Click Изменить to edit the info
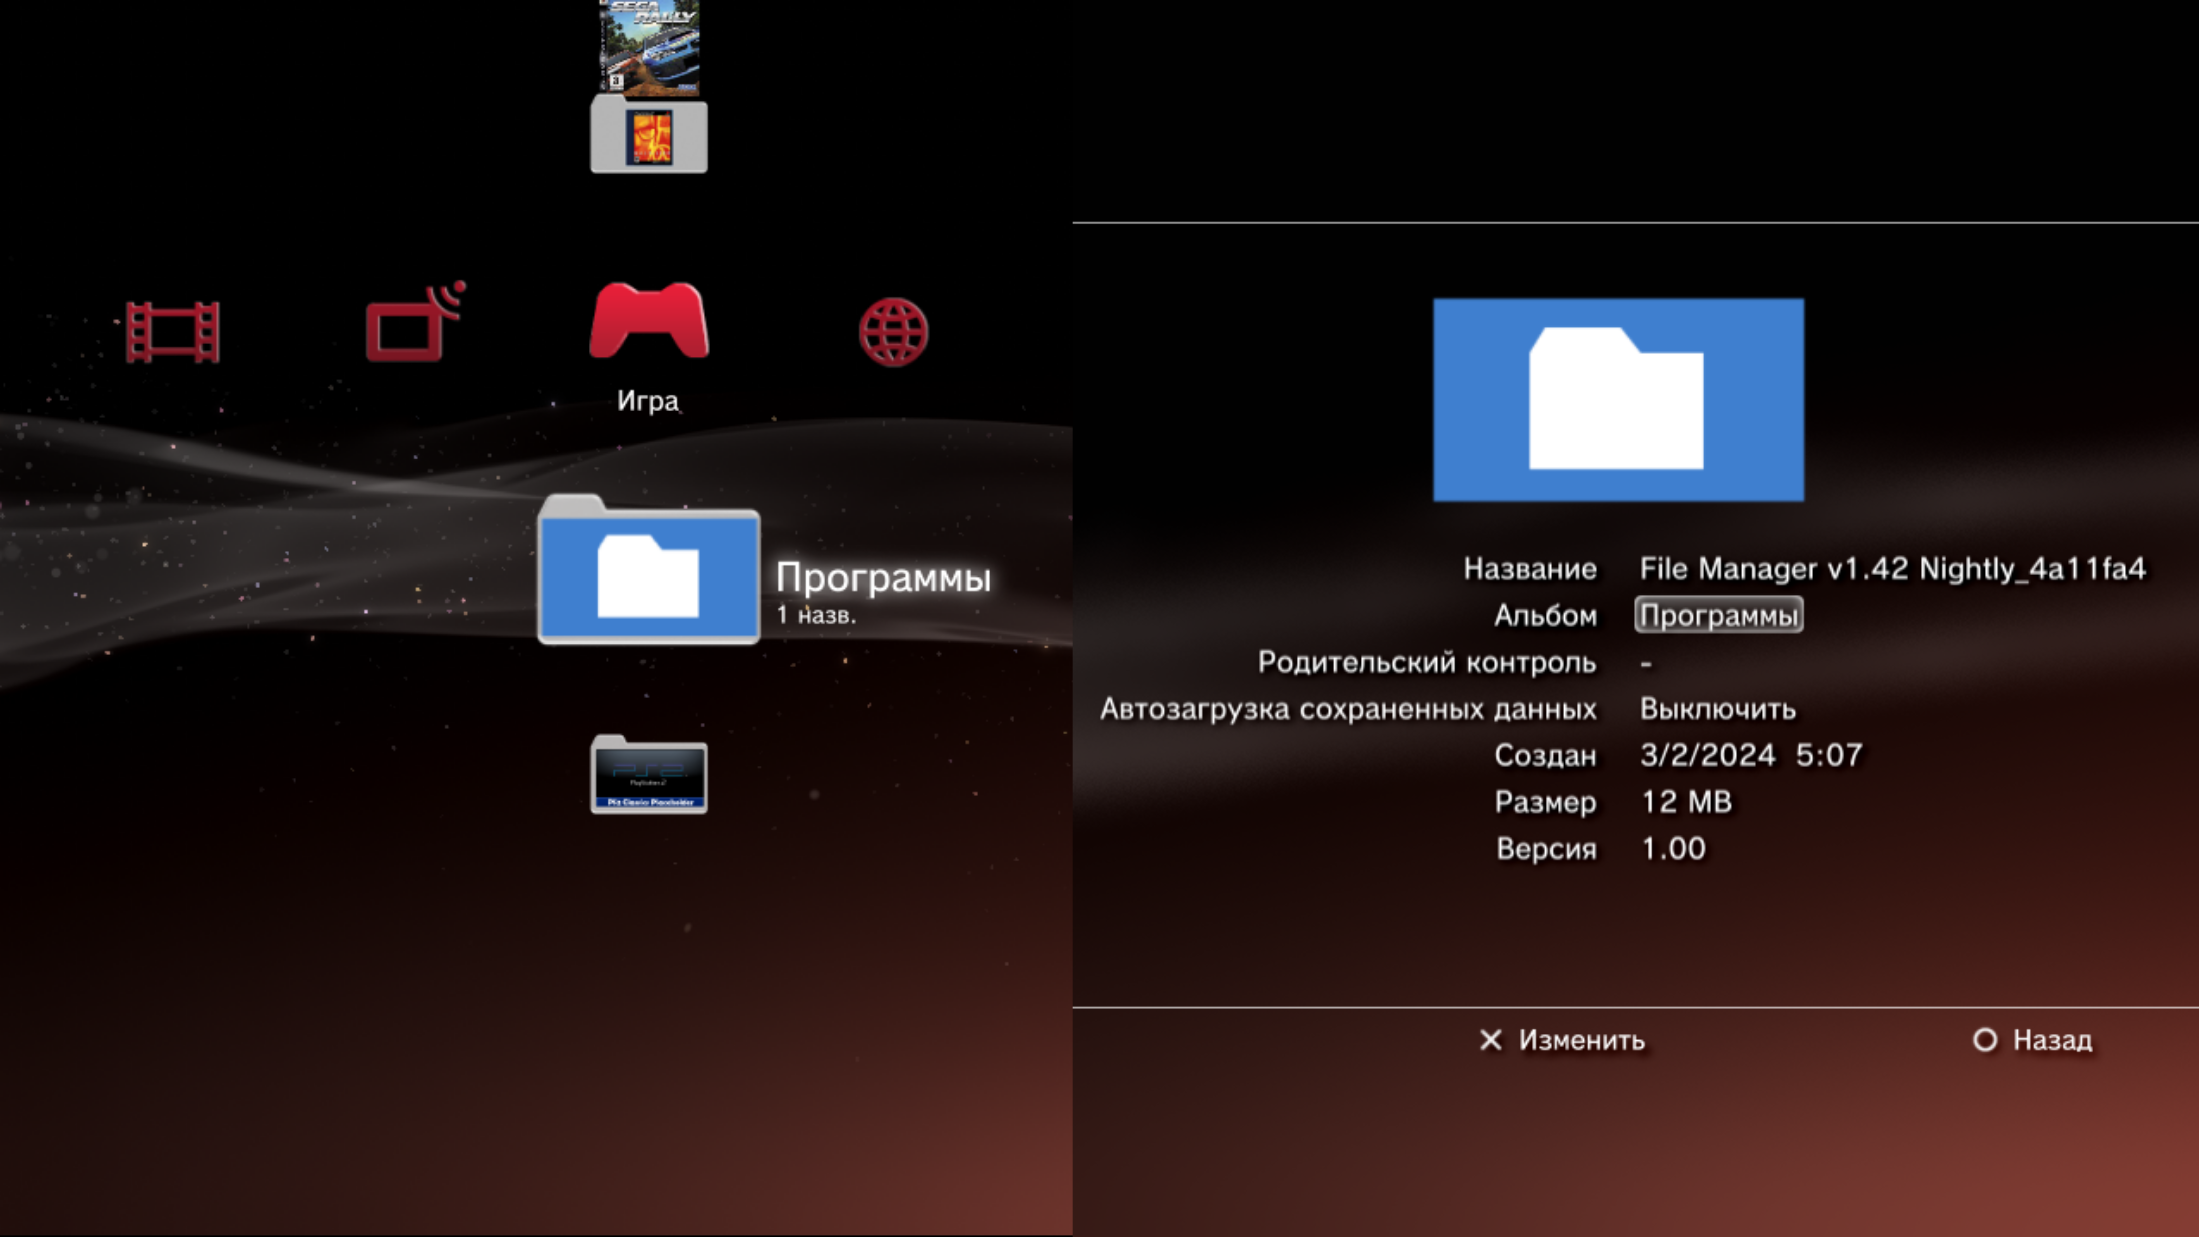Image resolution: width=2199 pixels, height=1237 pixels. (1581, 1040)
